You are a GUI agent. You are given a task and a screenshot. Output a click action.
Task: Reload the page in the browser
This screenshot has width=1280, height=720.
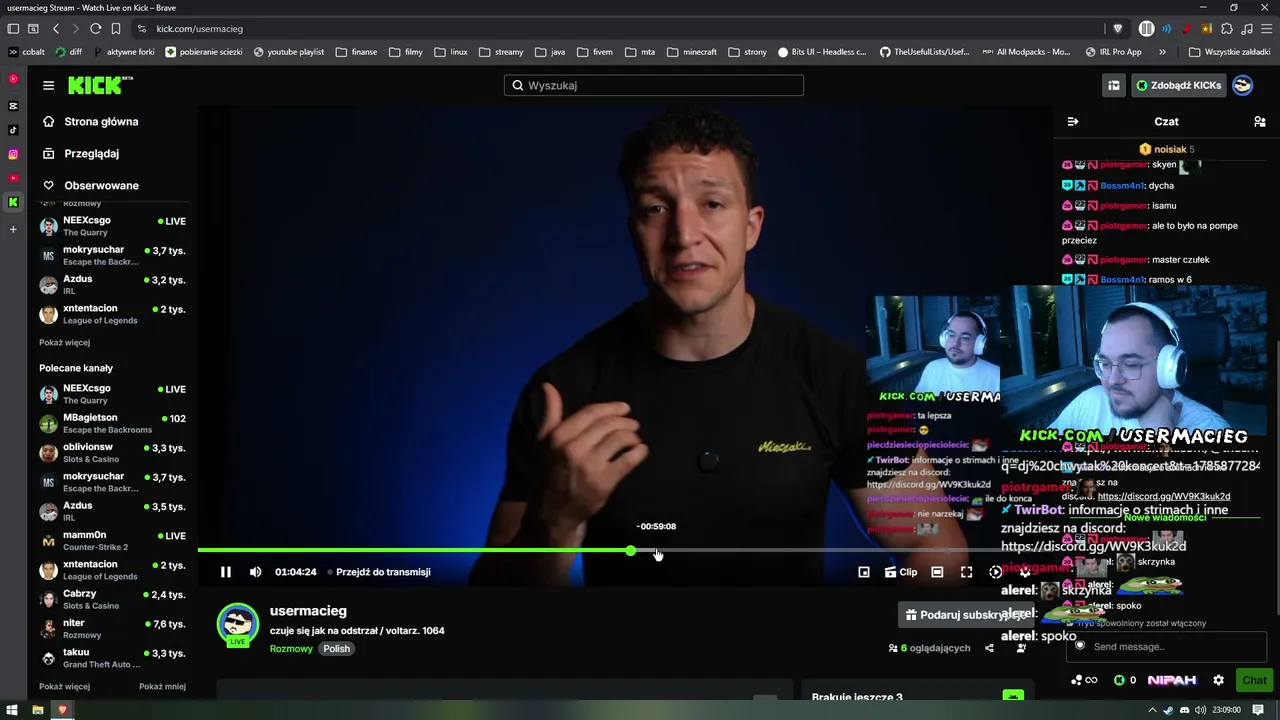pyautogui.click(x=95, y=29)
